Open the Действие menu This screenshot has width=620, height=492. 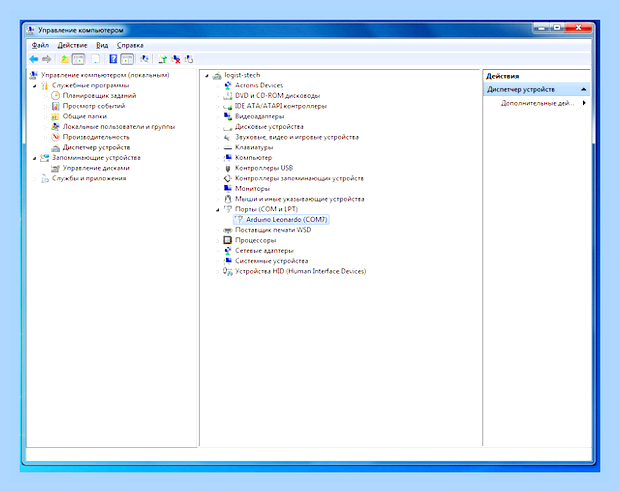72,45
